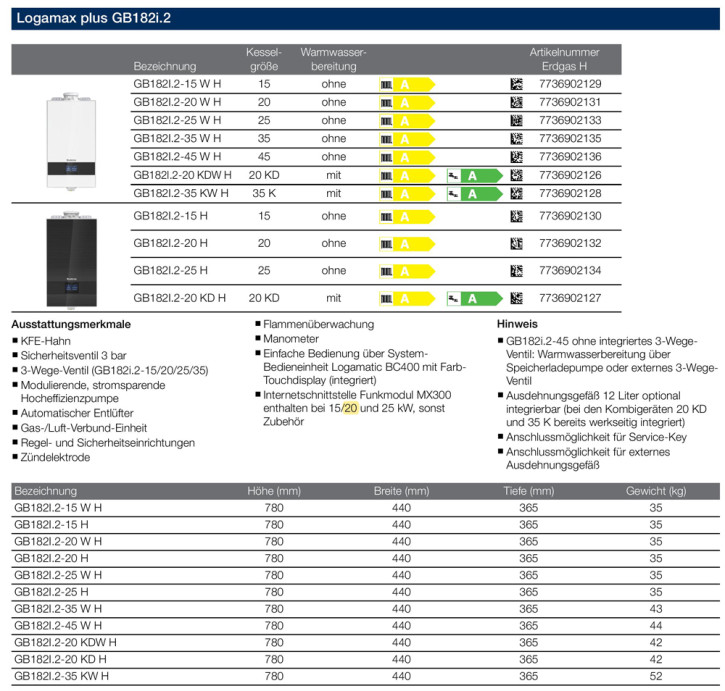Click yellow heating energy label in 7736902126 row
Viewport: 725px width, 691px height.
[x=407, y=176]
